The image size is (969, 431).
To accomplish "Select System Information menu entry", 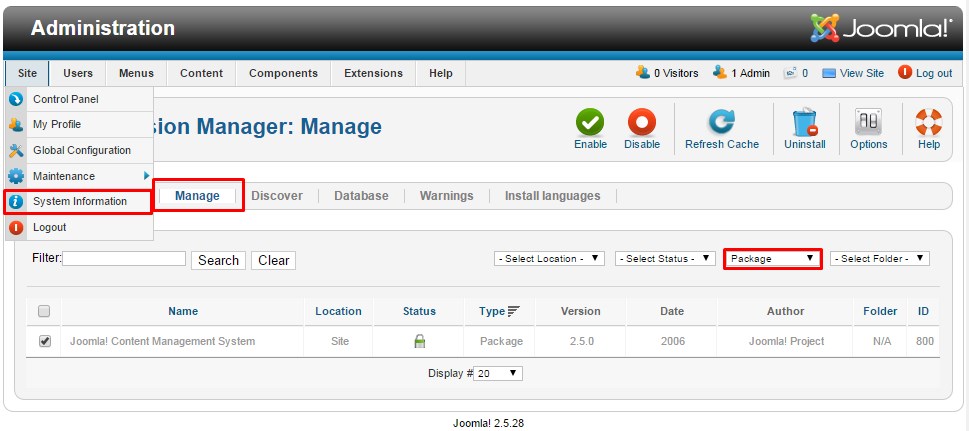I will pyautogui.click(x=79, y=202).
